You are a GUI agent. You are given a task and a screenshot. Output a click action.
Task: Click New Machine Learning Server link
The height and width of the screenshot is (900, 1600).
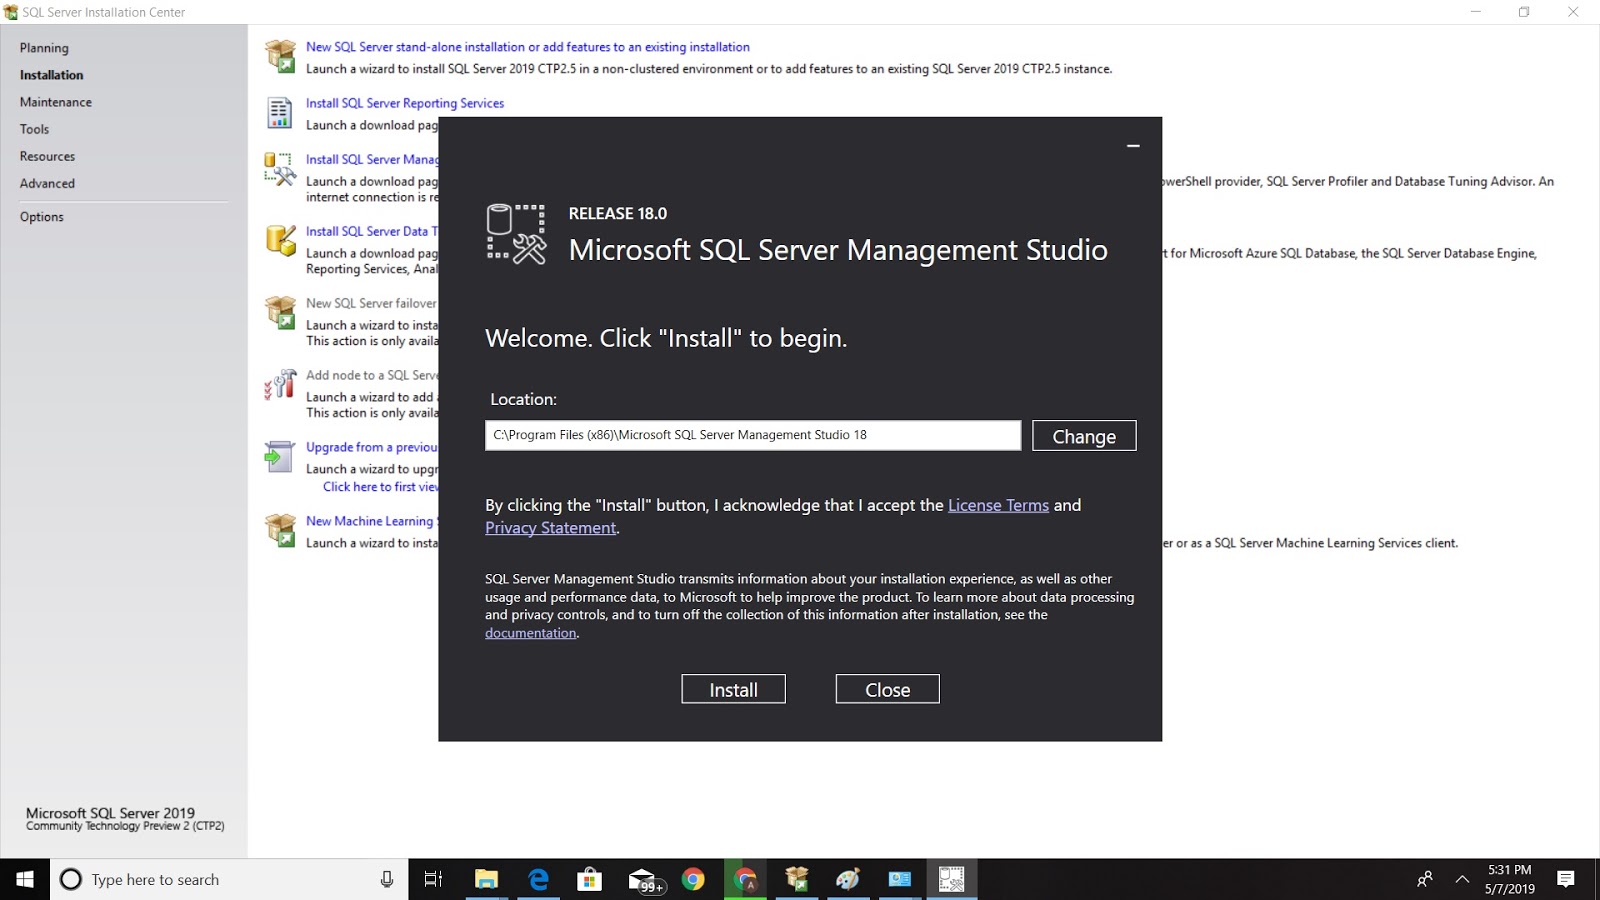[372, 521]
